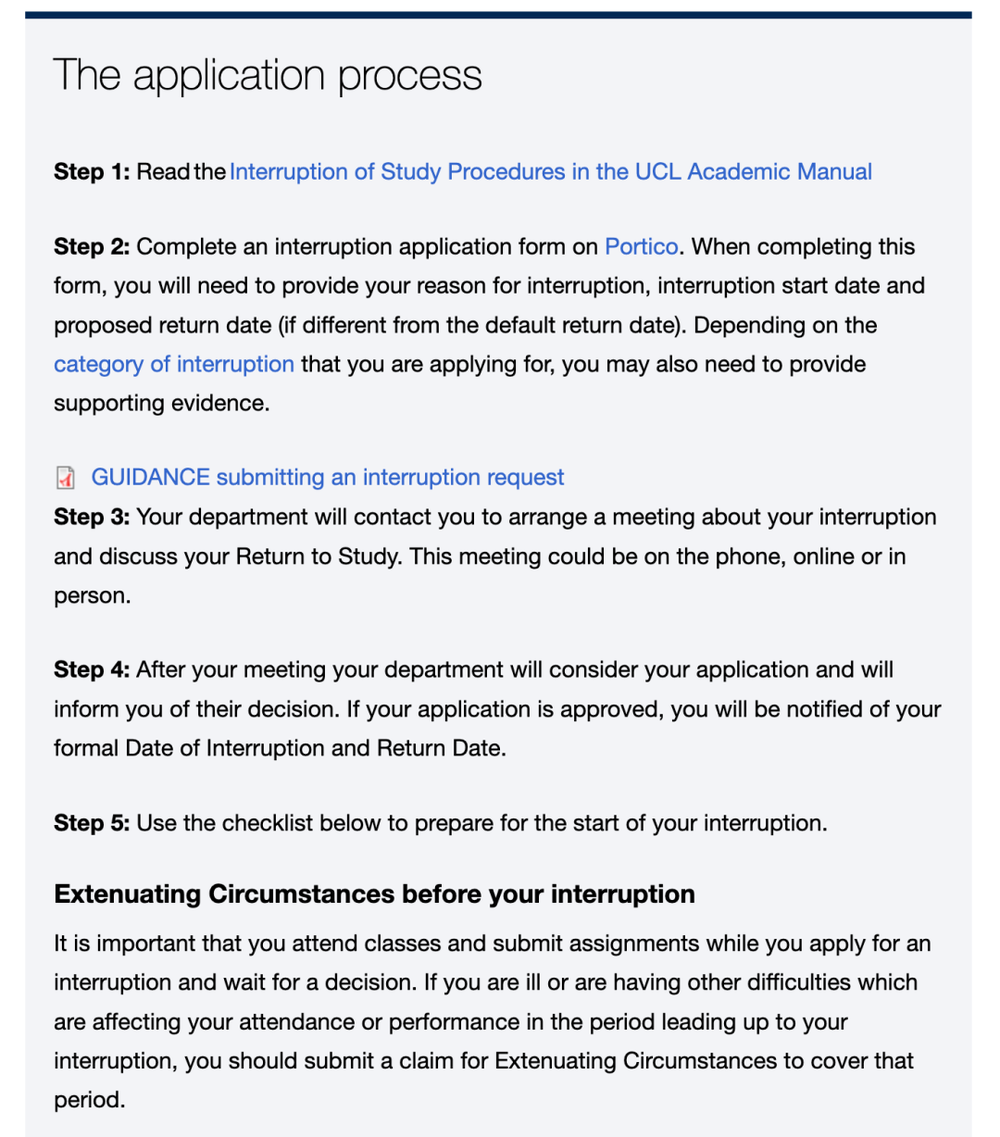This screenshot has width=1000, height=1137.
Task: Click the bold 'Step 2:' label
Action: click(92, 247)
